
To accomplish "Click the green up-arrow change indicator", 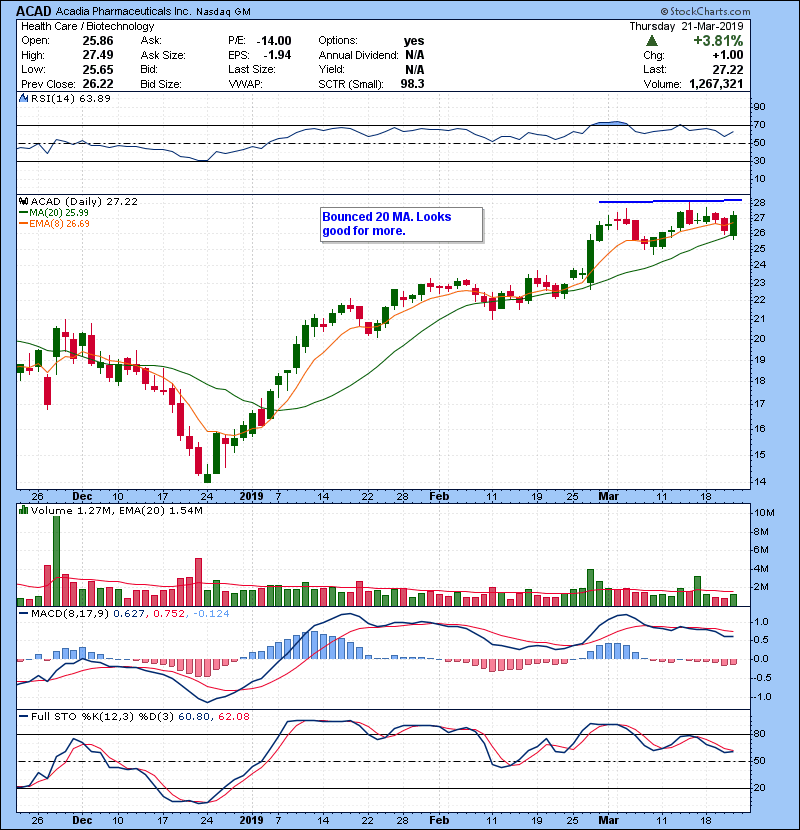I will click(x=652, y=41).
